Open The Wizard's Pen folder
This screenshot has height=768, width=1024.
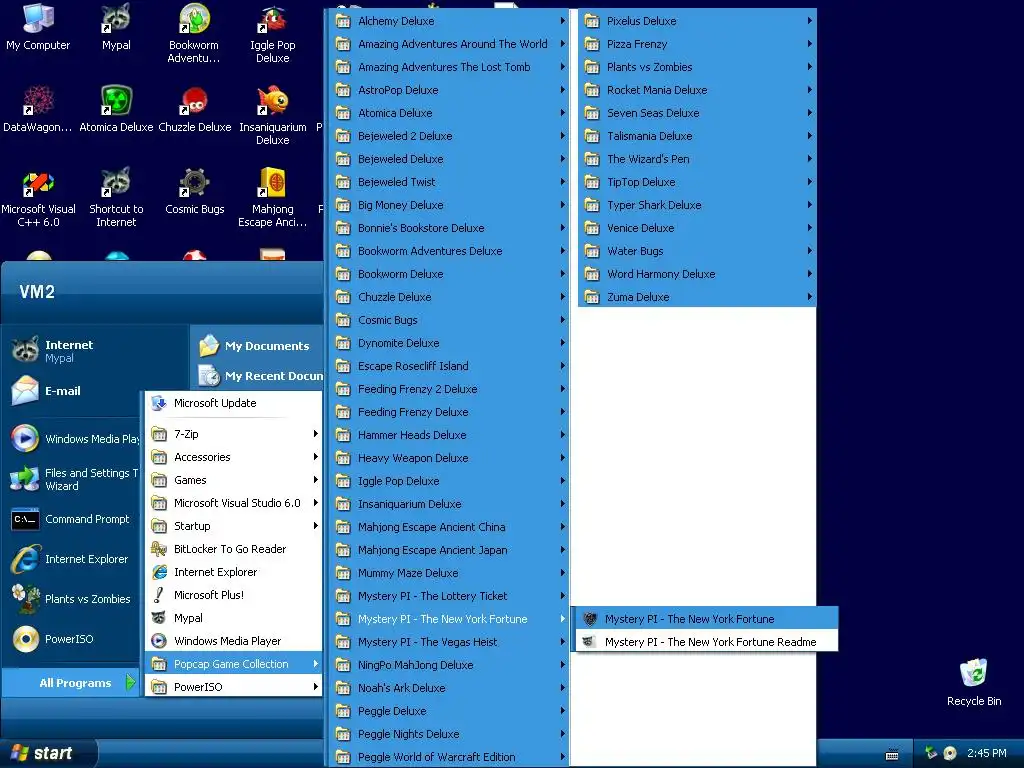(697, 159)
